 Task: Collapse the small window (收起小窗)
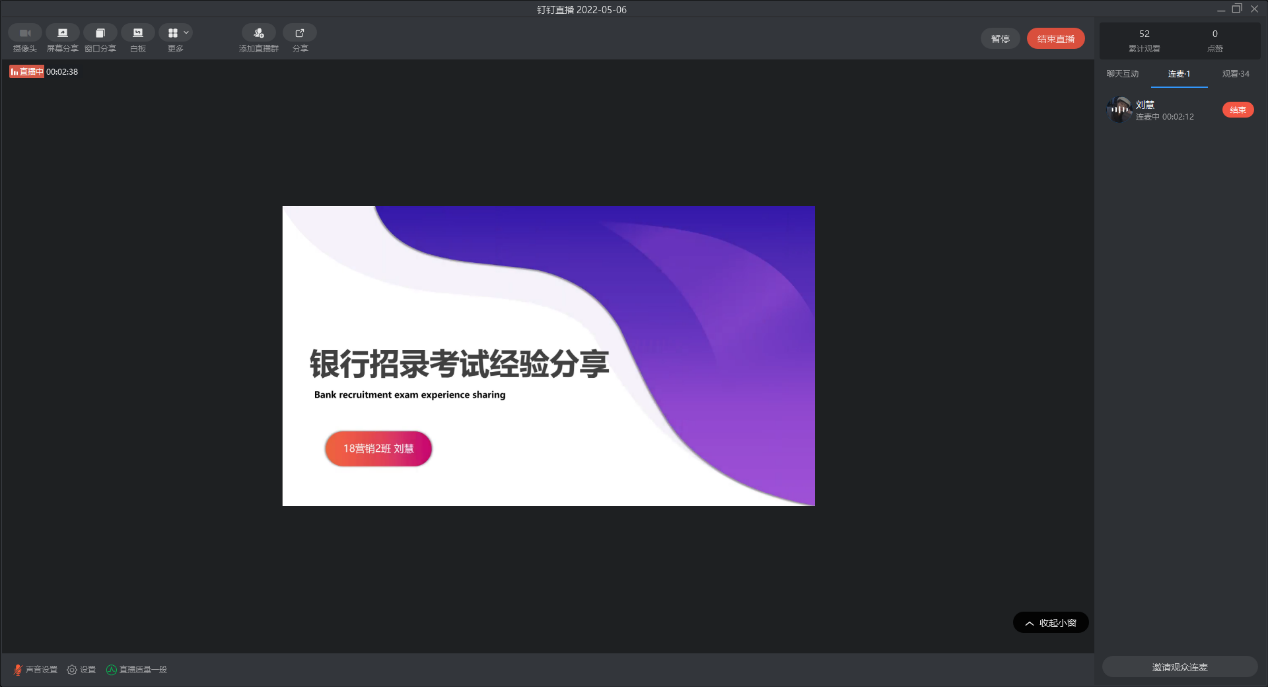click(1050, 623)
